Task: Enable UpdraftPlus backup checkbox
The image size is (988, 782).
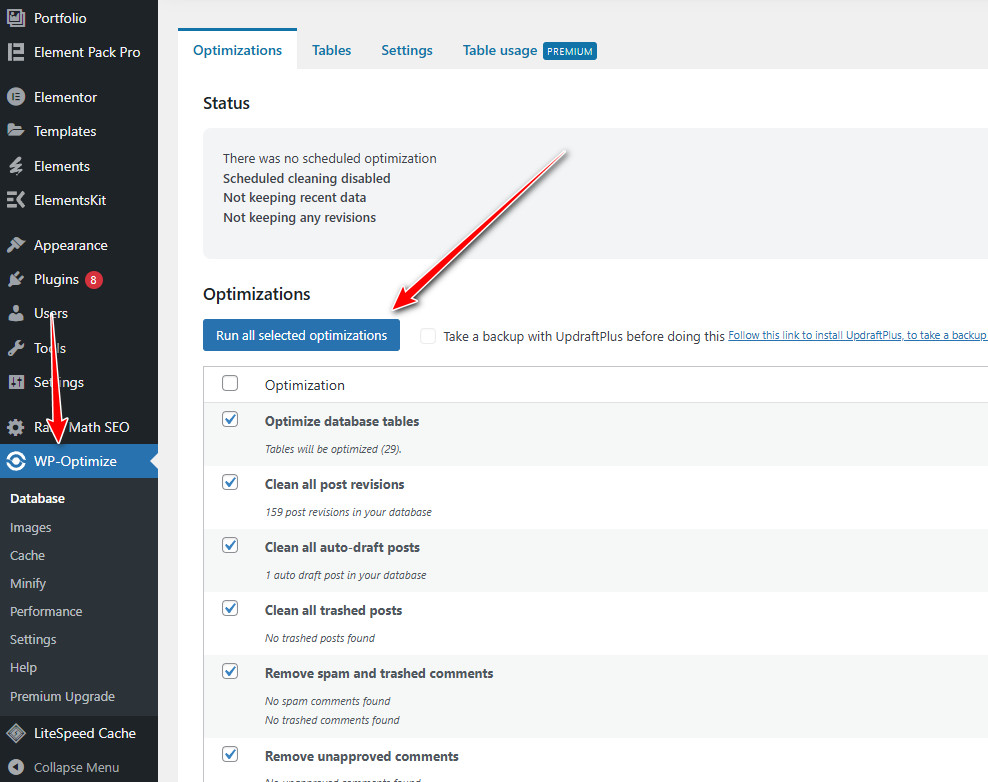Action: pos(428,336)
